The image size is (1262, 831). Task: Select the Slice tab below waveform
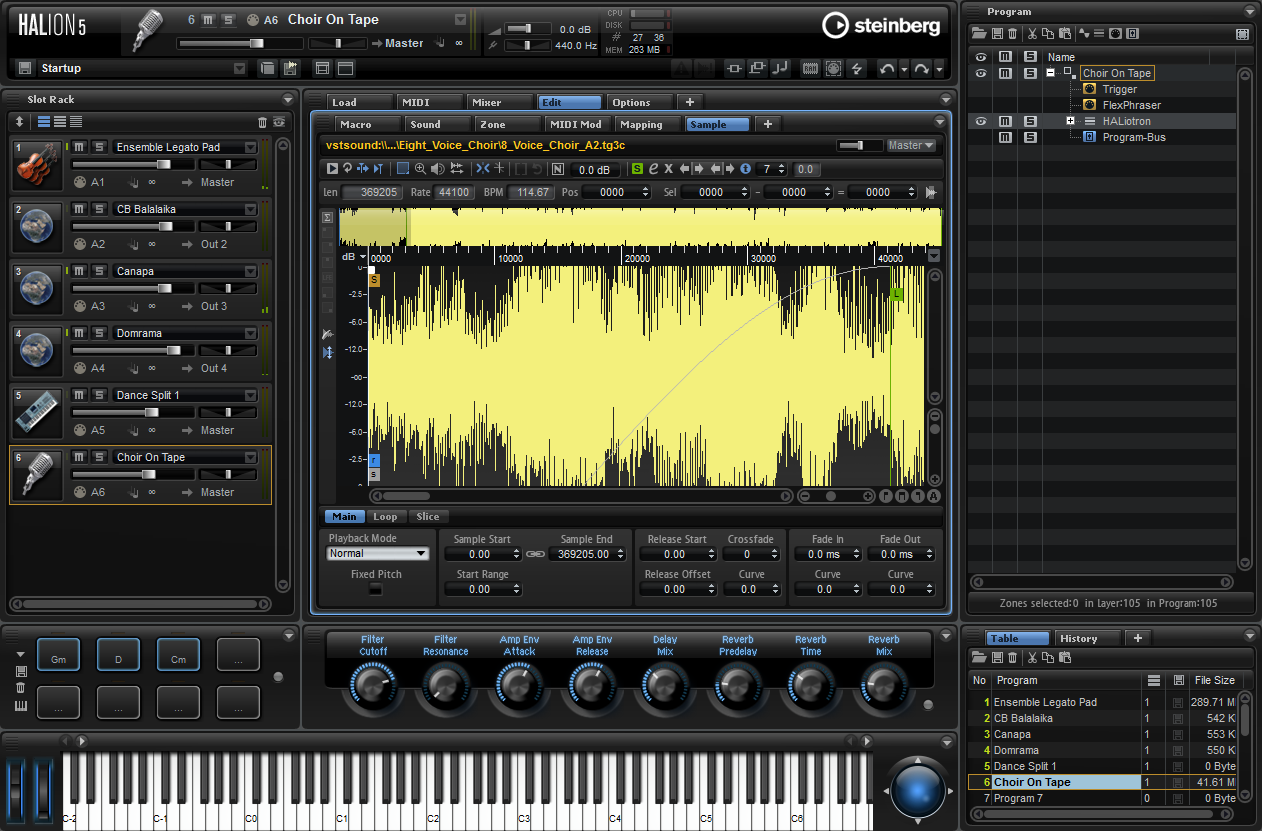[428, 517]
